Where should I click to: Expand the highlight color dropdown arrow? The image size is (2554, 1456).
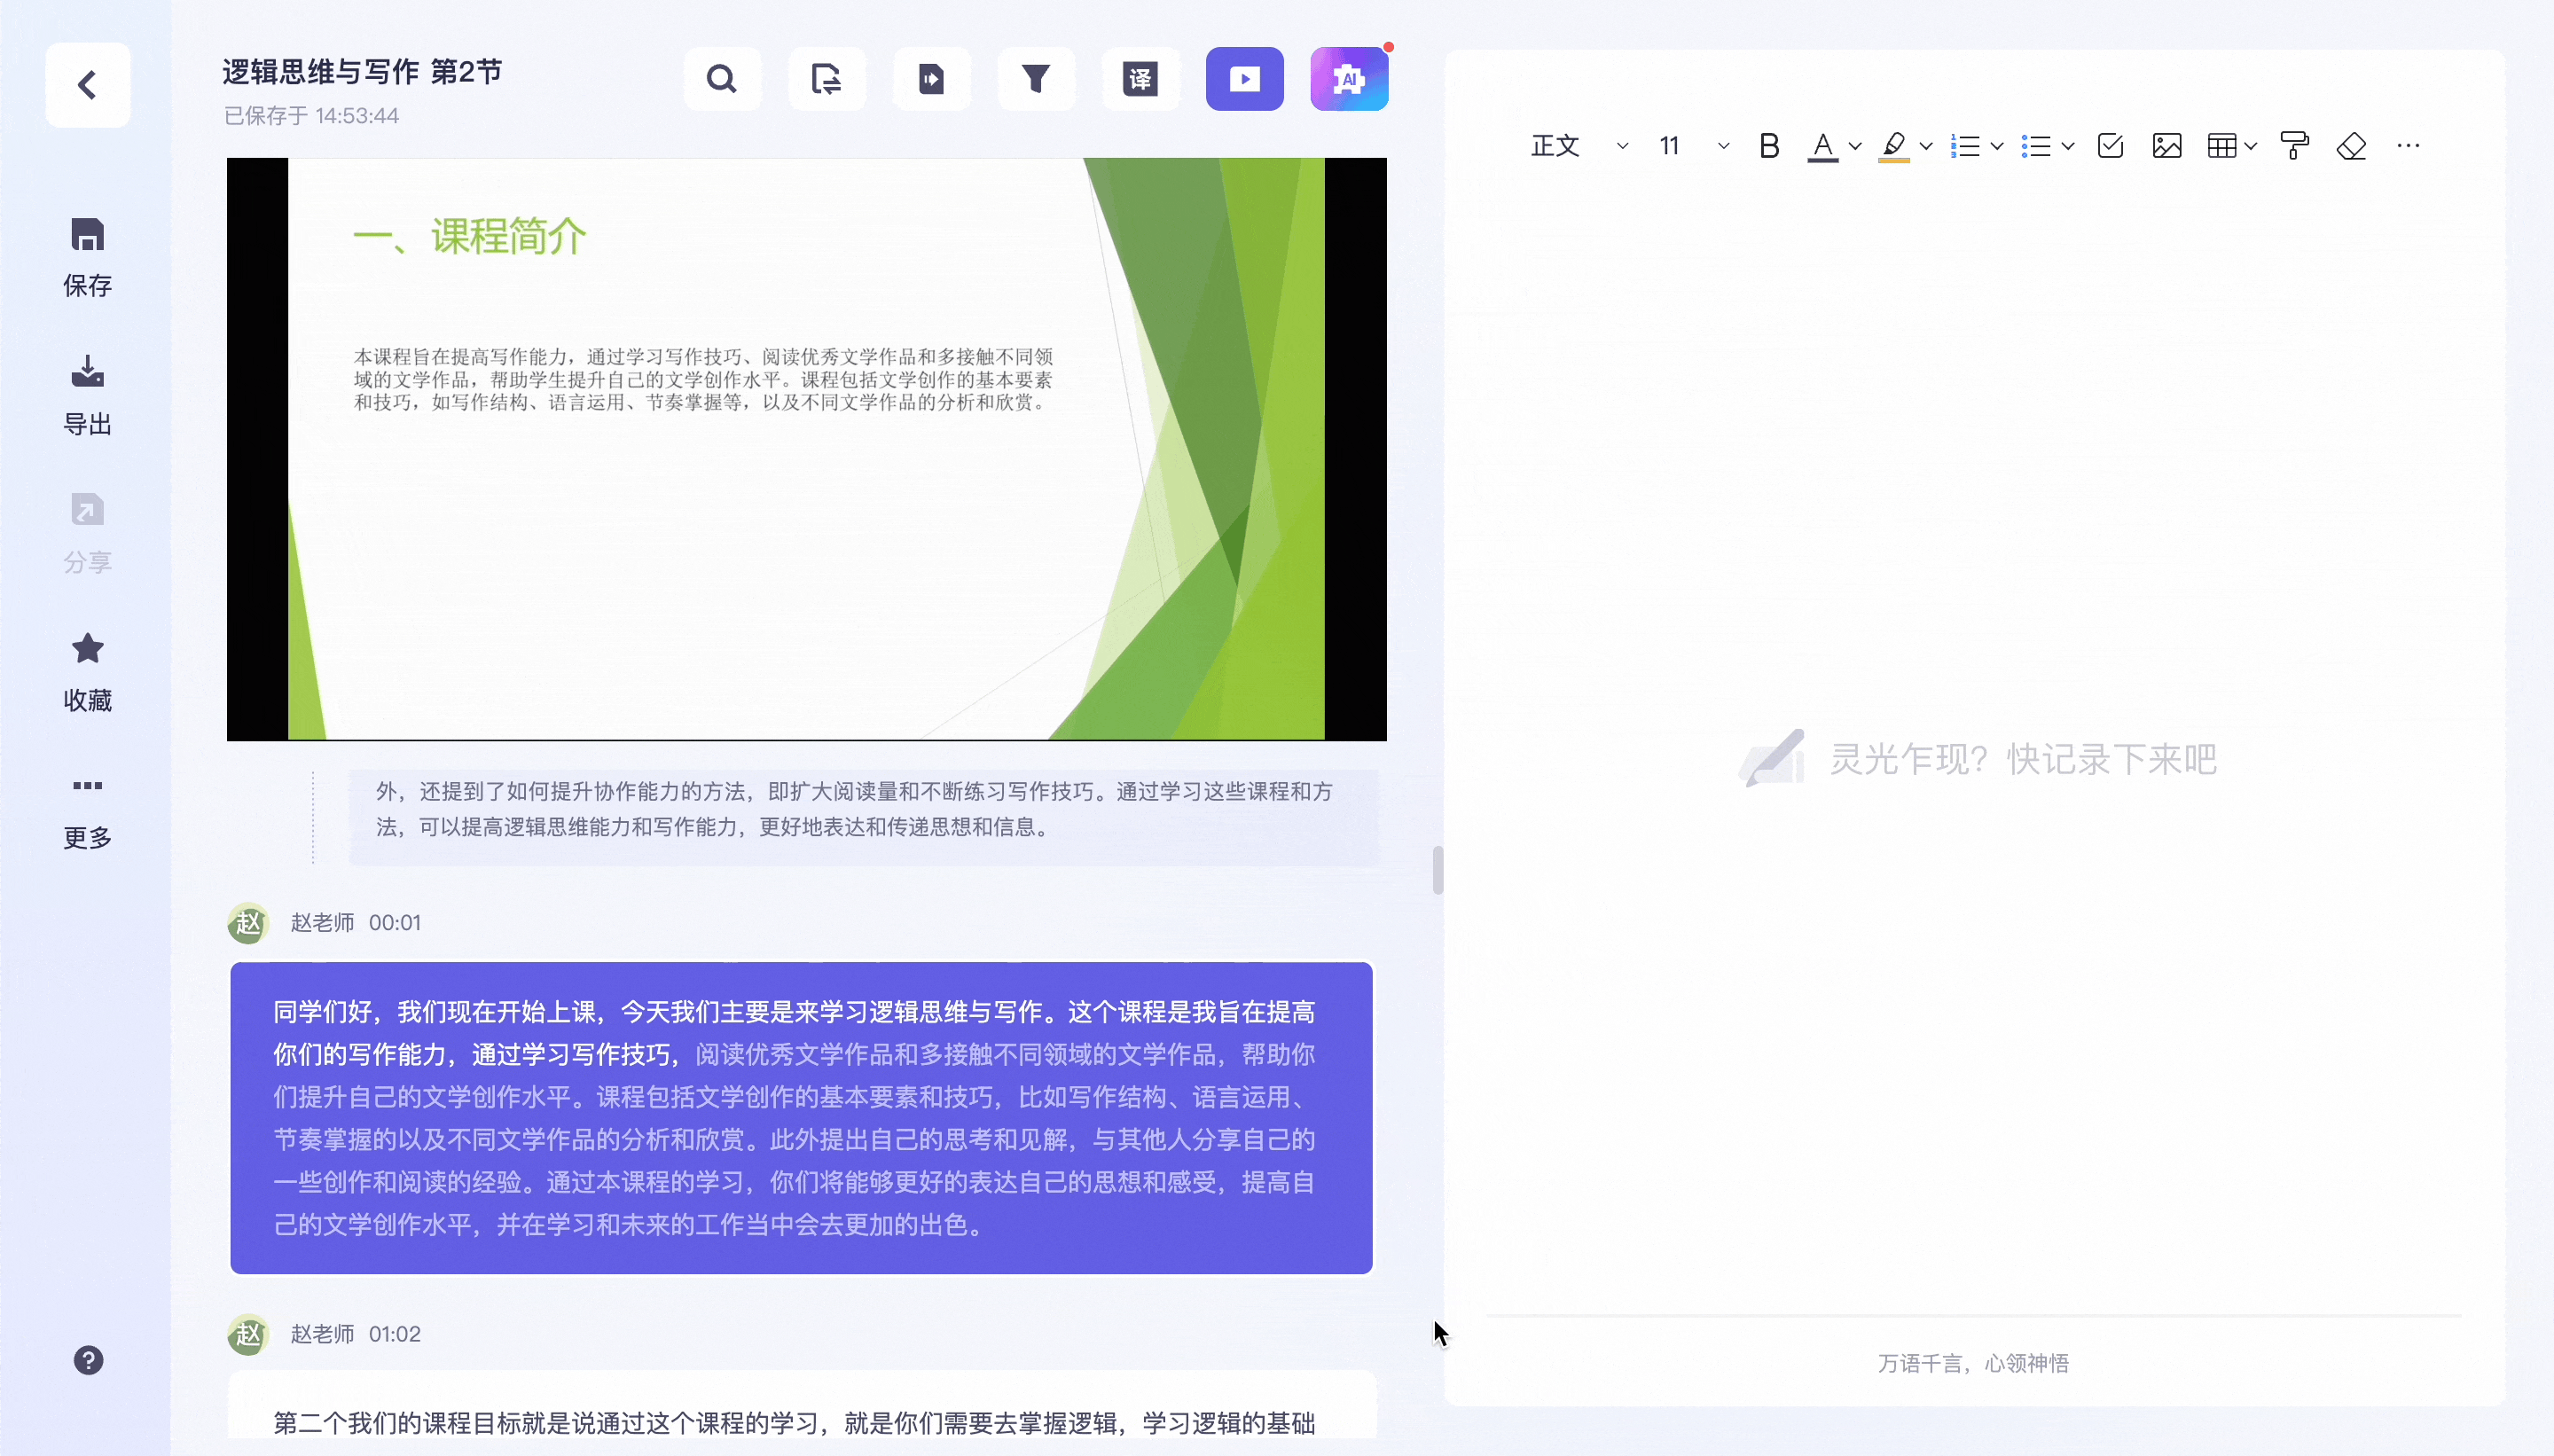1926,146
